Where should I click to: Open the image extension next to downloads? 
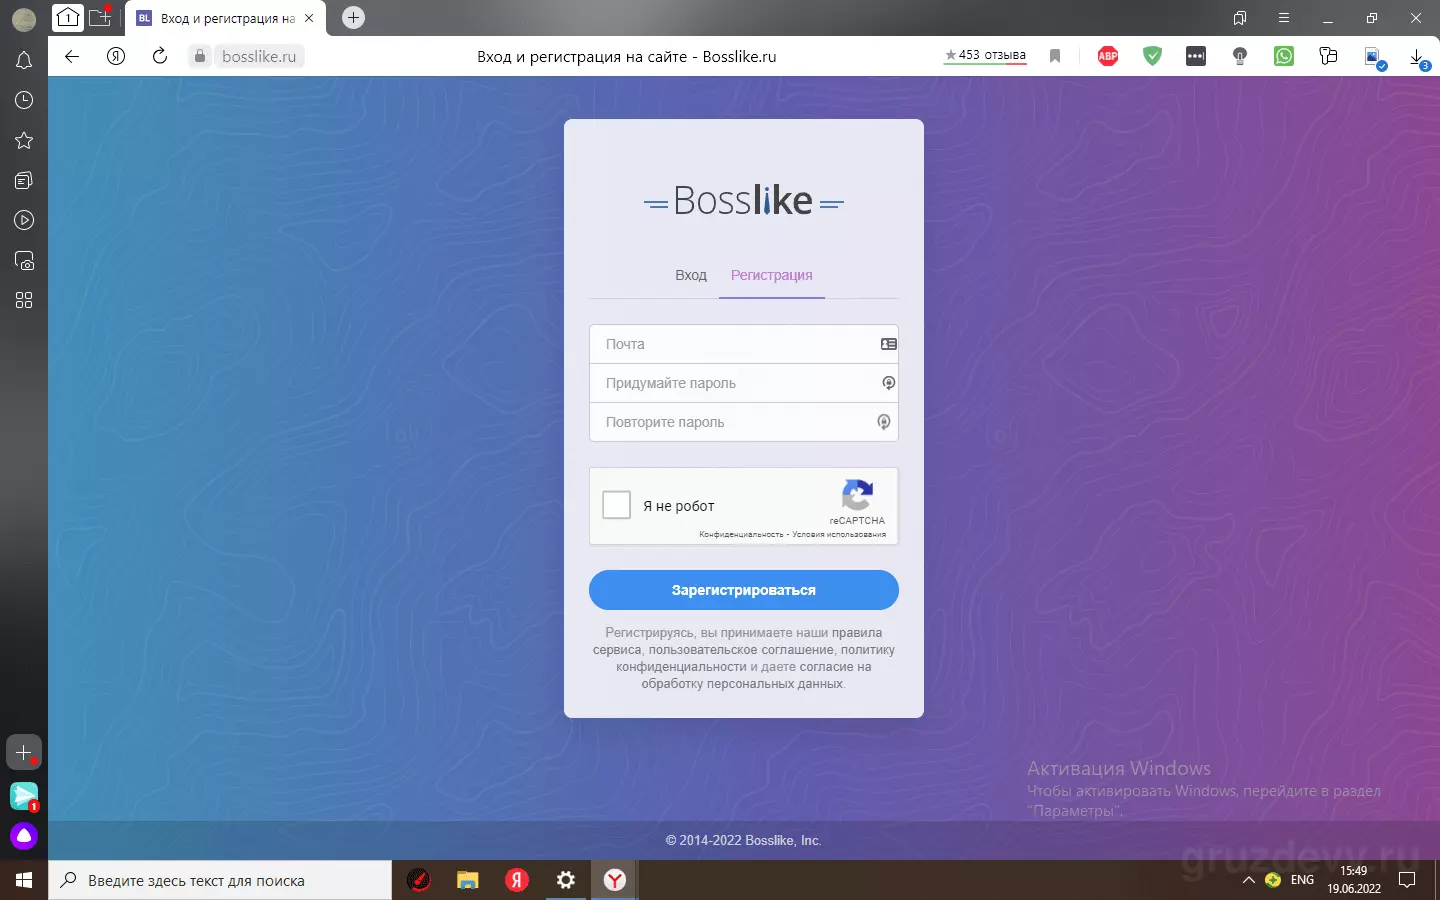coord(1374,57)
